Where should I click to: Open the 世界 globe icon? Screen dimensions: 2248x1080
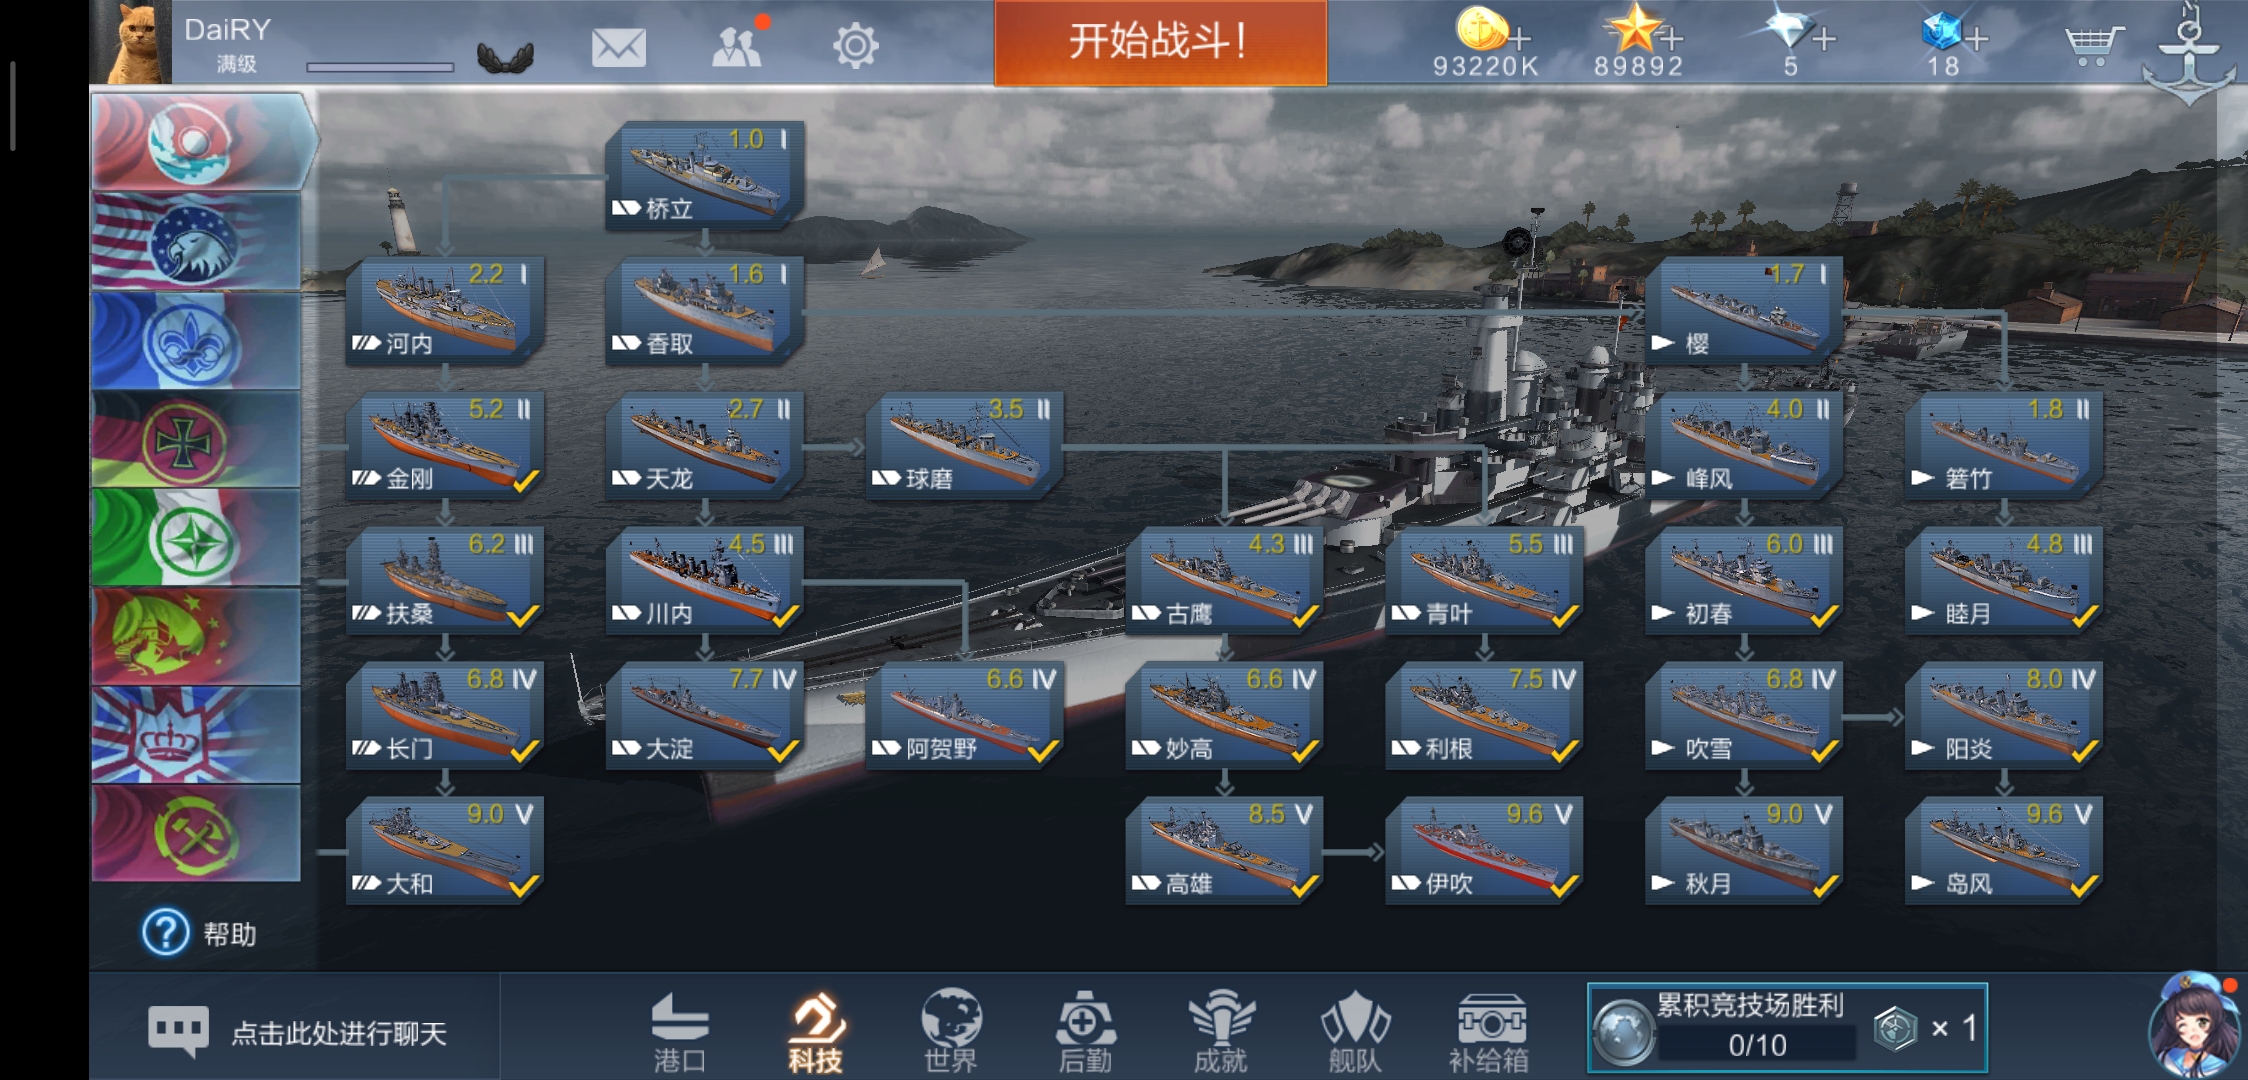pos(950,1030)
